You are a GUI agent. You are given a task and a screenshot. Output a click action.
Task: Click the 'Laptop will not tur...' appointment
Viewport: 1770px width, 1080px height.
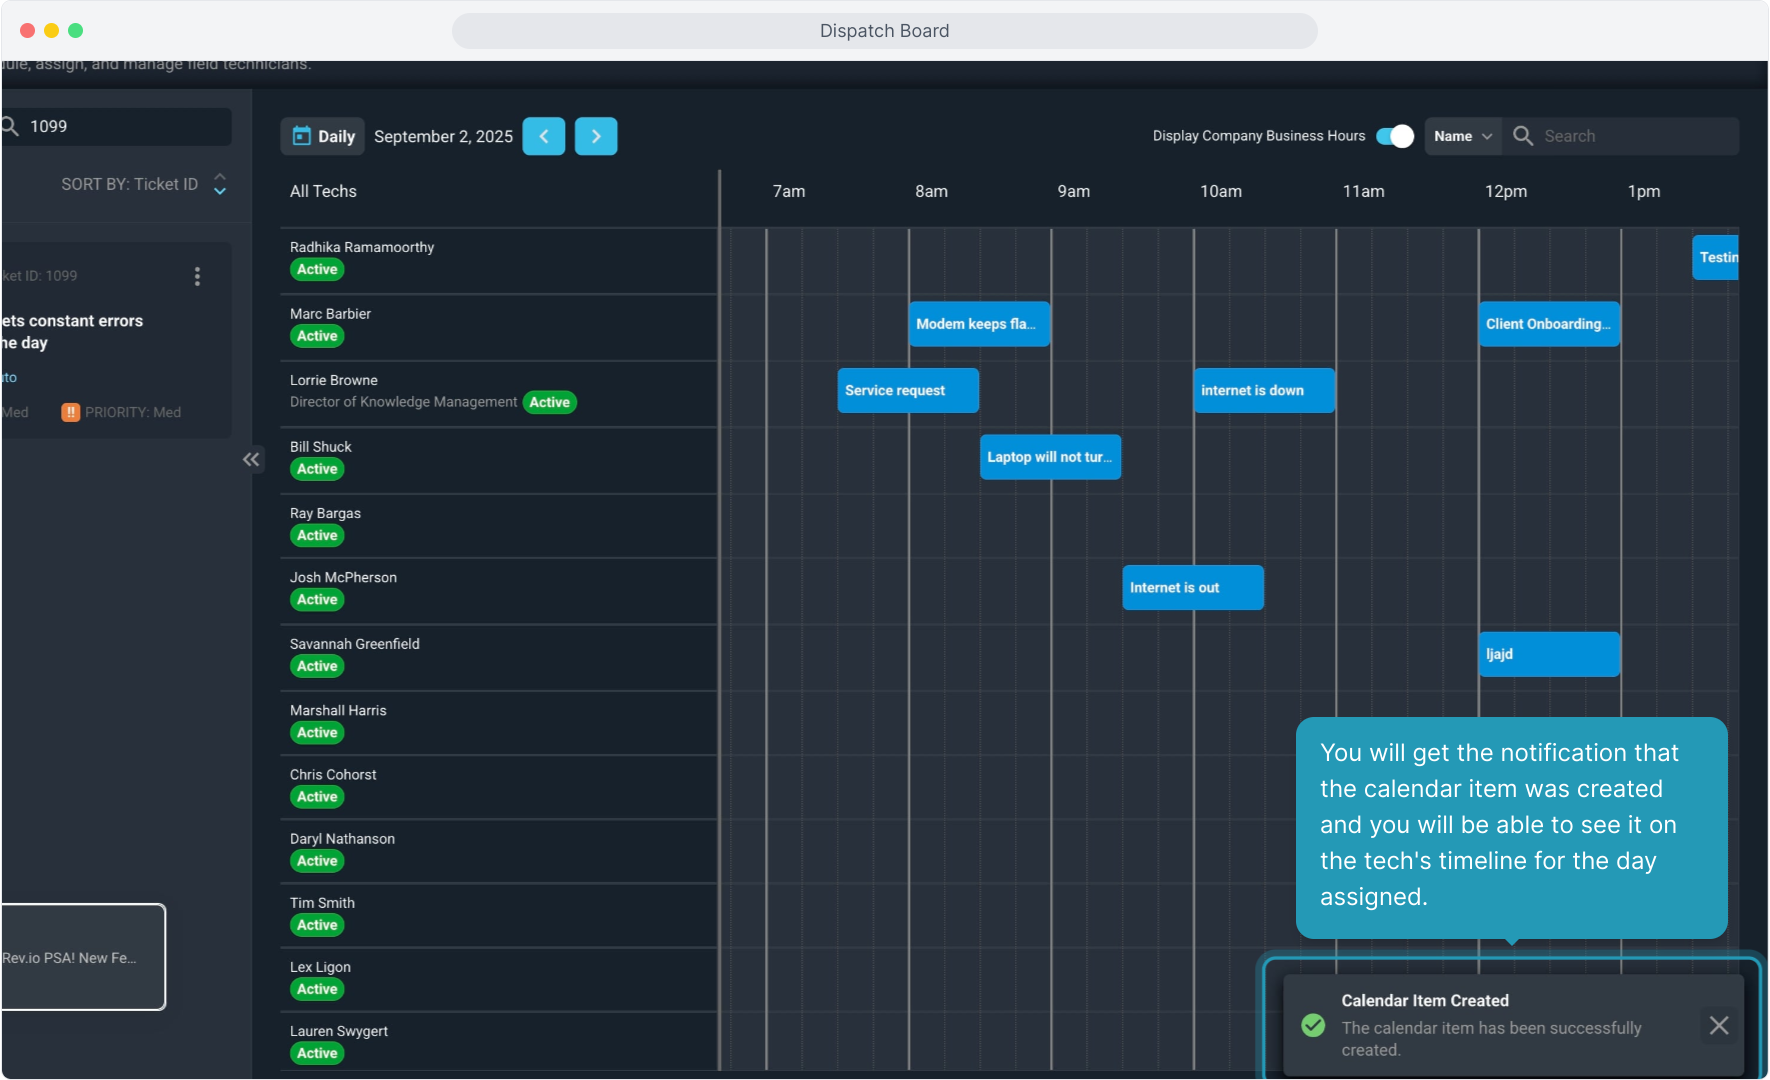coord(1049,457)
